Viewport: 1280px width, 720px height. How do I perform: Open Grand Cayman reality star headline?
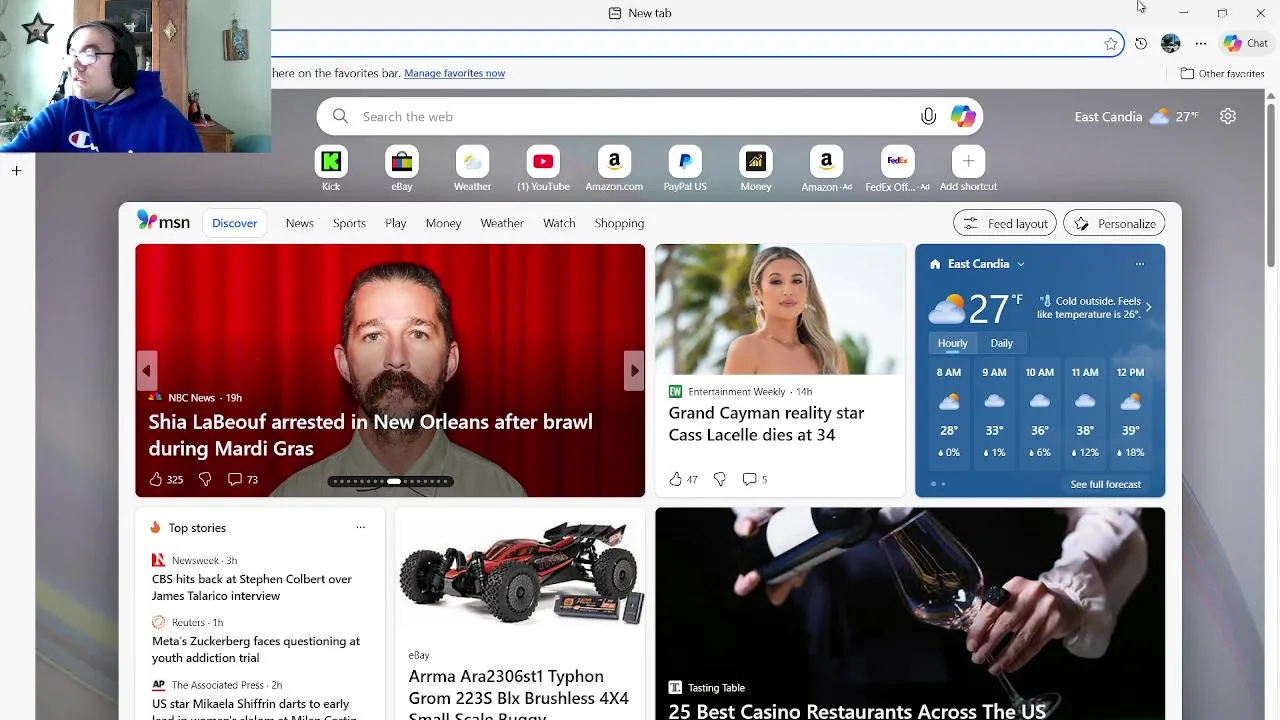(x=766, y=424)
